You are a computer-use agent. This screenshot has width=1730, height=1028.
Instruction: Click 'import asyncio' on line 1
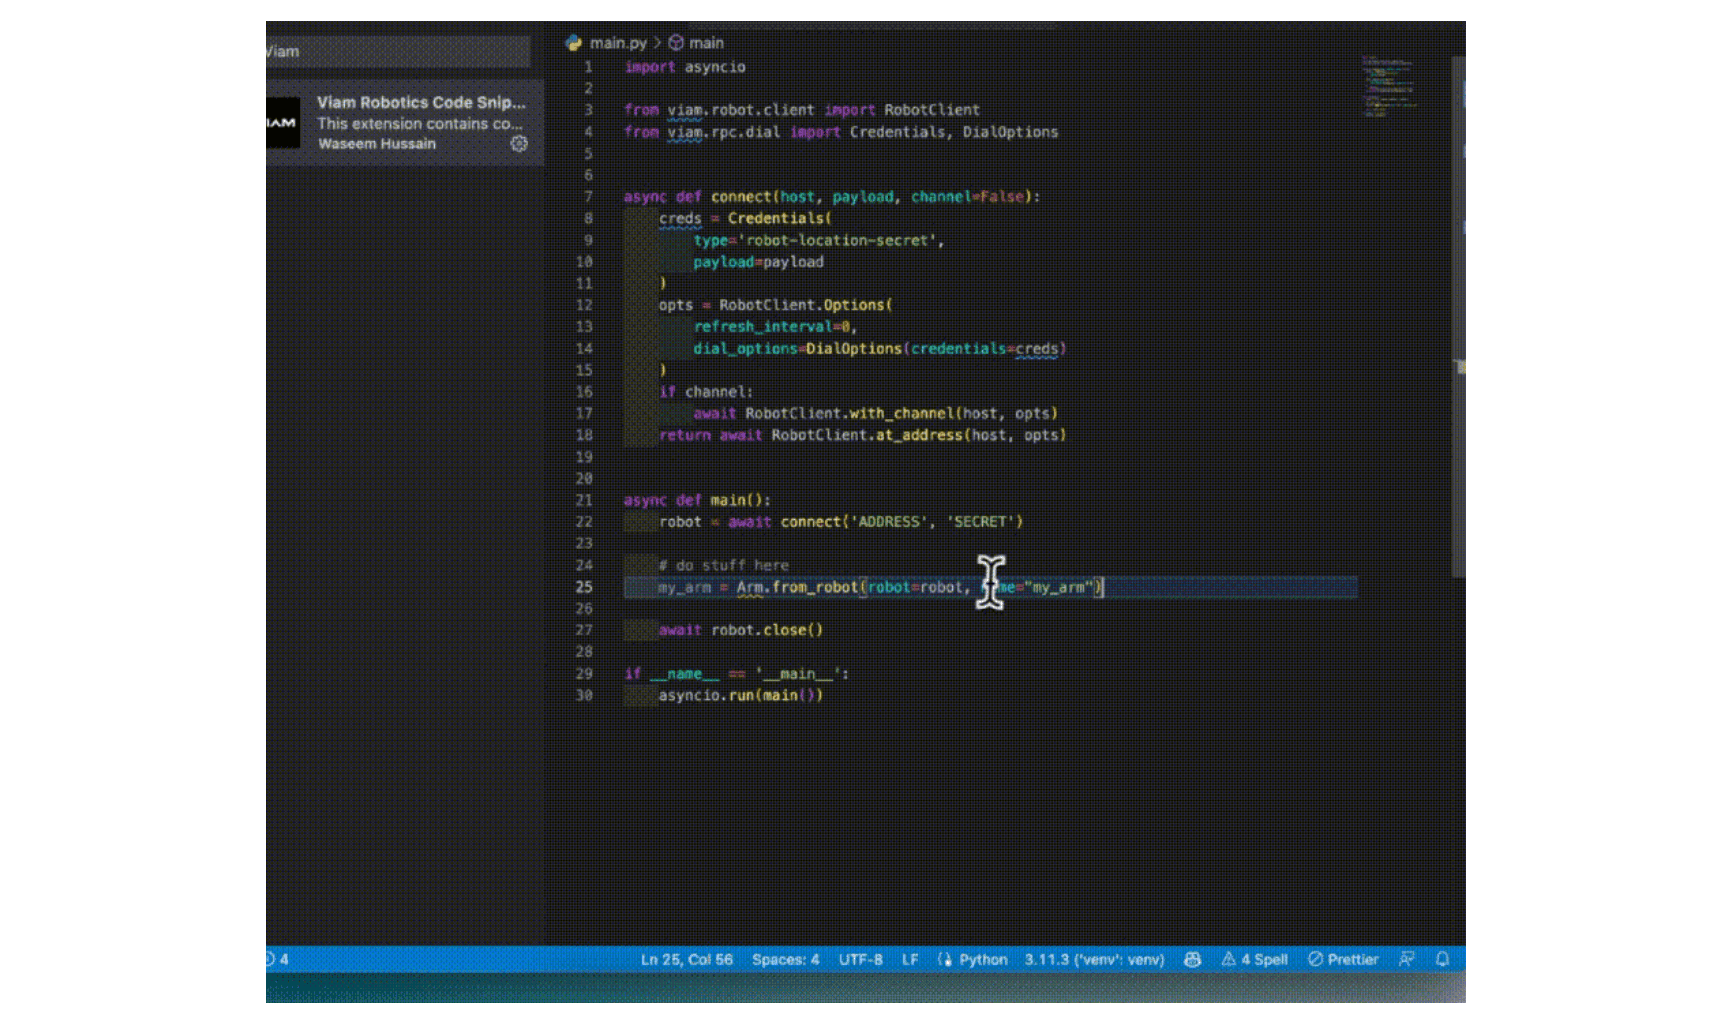click(x=685, y=67)
